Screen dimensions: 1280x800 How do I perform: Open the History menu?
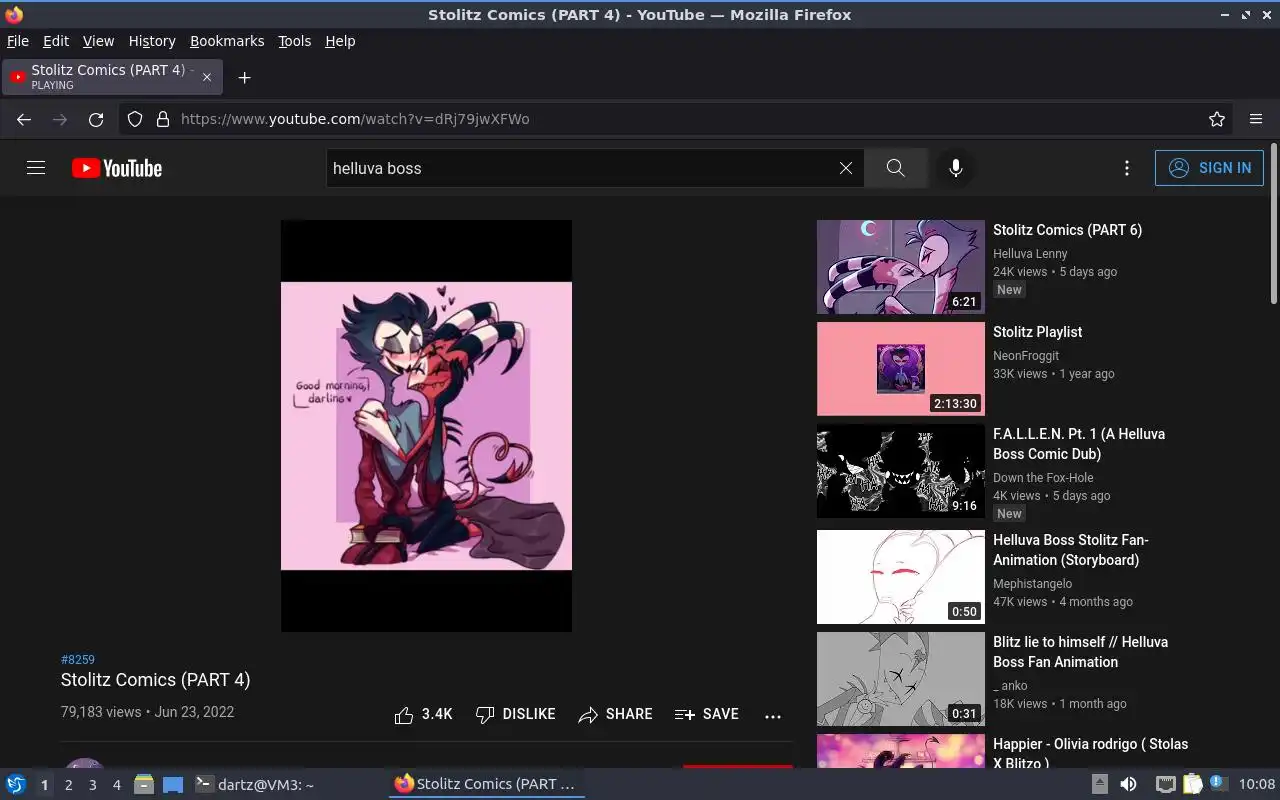(x=152, y=41)
